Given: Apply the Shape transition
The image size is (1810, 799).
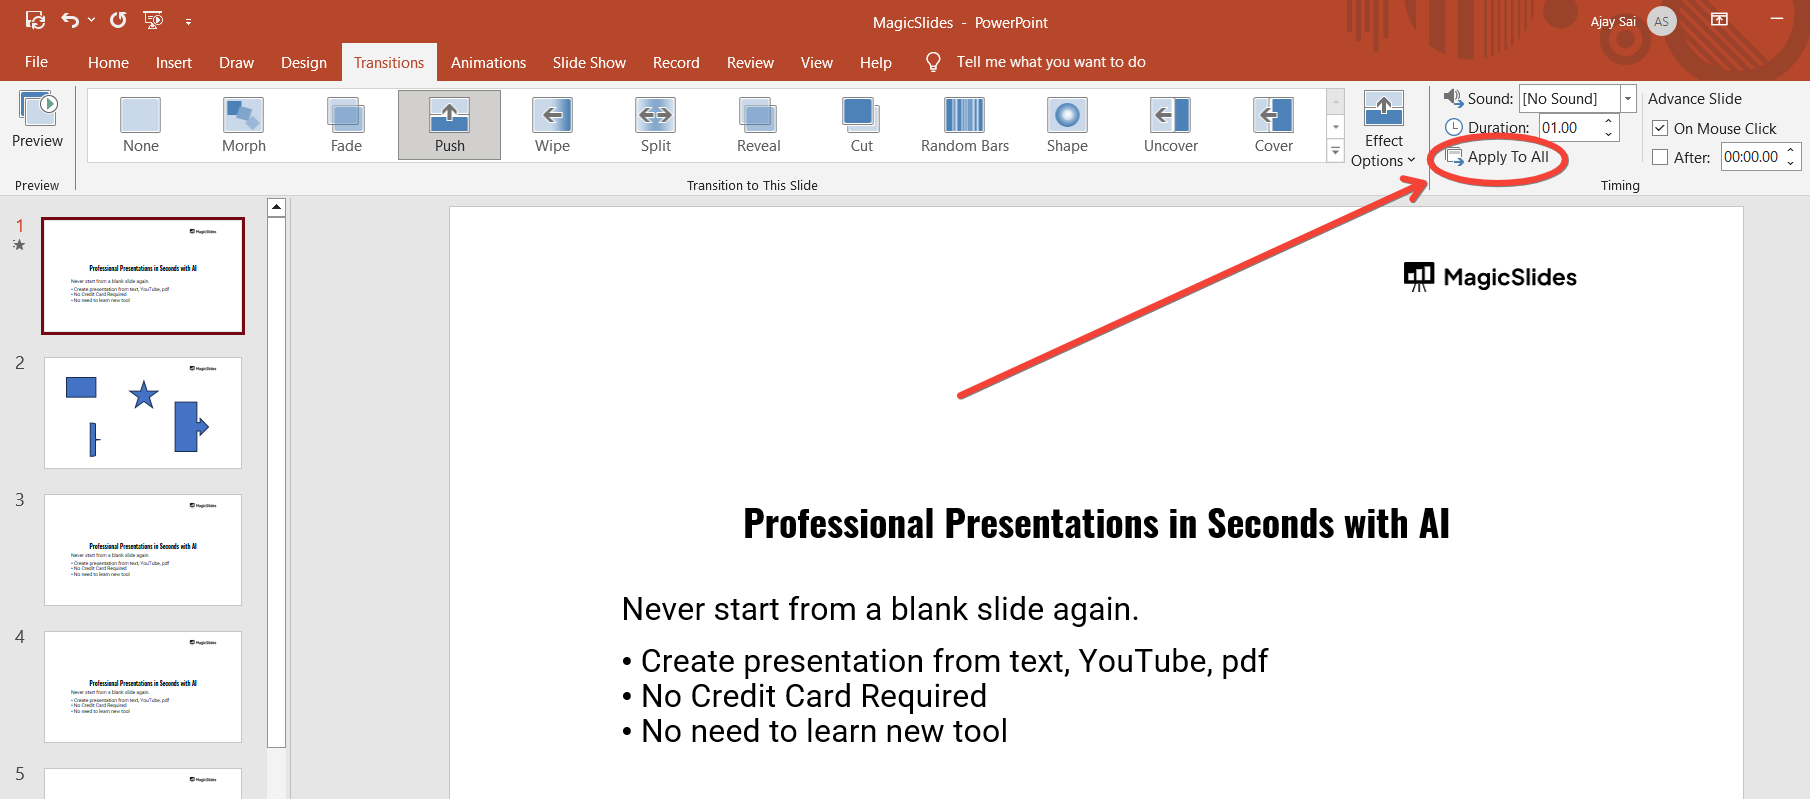Looking at the screenshot, I should pos(1067,125).
